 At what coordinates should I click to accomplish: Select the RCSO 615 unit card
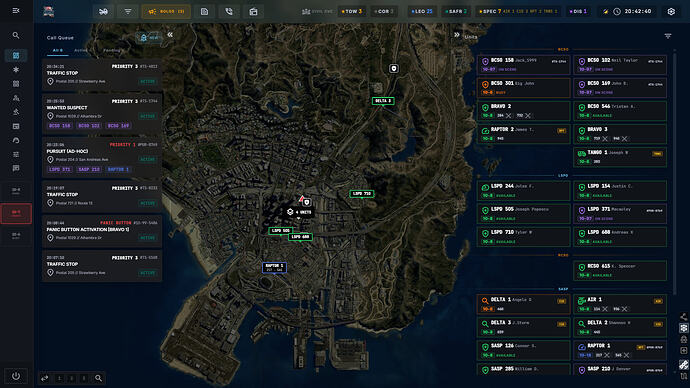coord(620,271)
